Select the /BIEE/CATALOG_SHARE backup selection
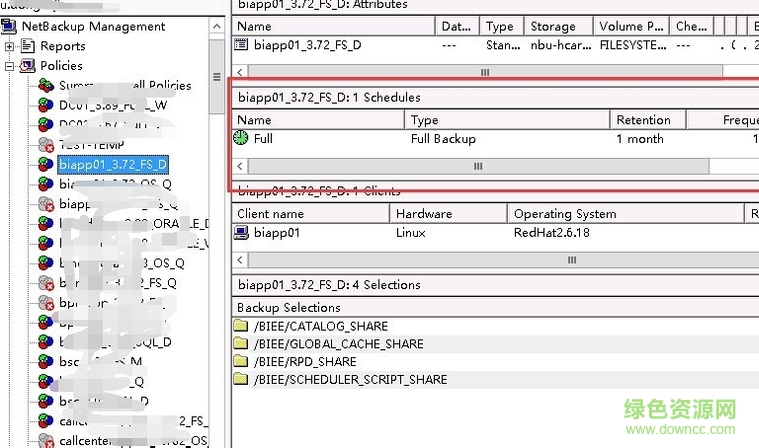The image size is (759, 448). click(x=321, y=326)
